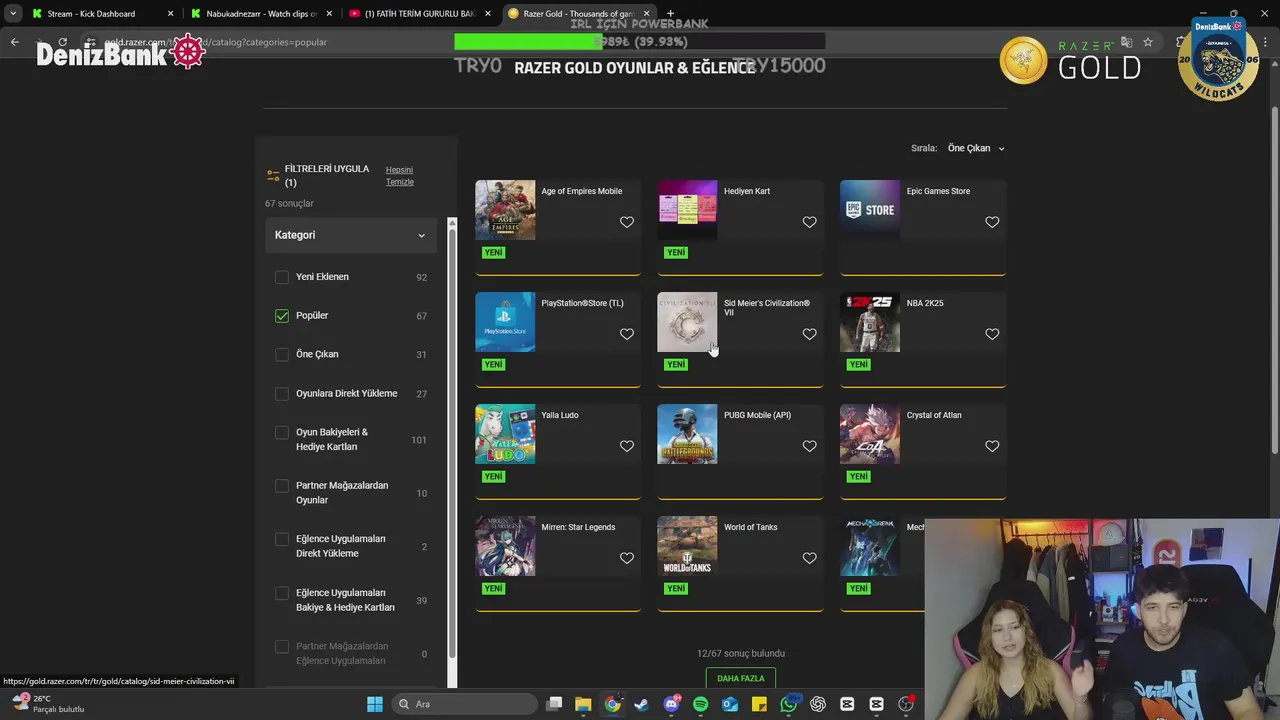
Task: Open the Age of Empires Mobile title link
Action: [x=582, y=191]
